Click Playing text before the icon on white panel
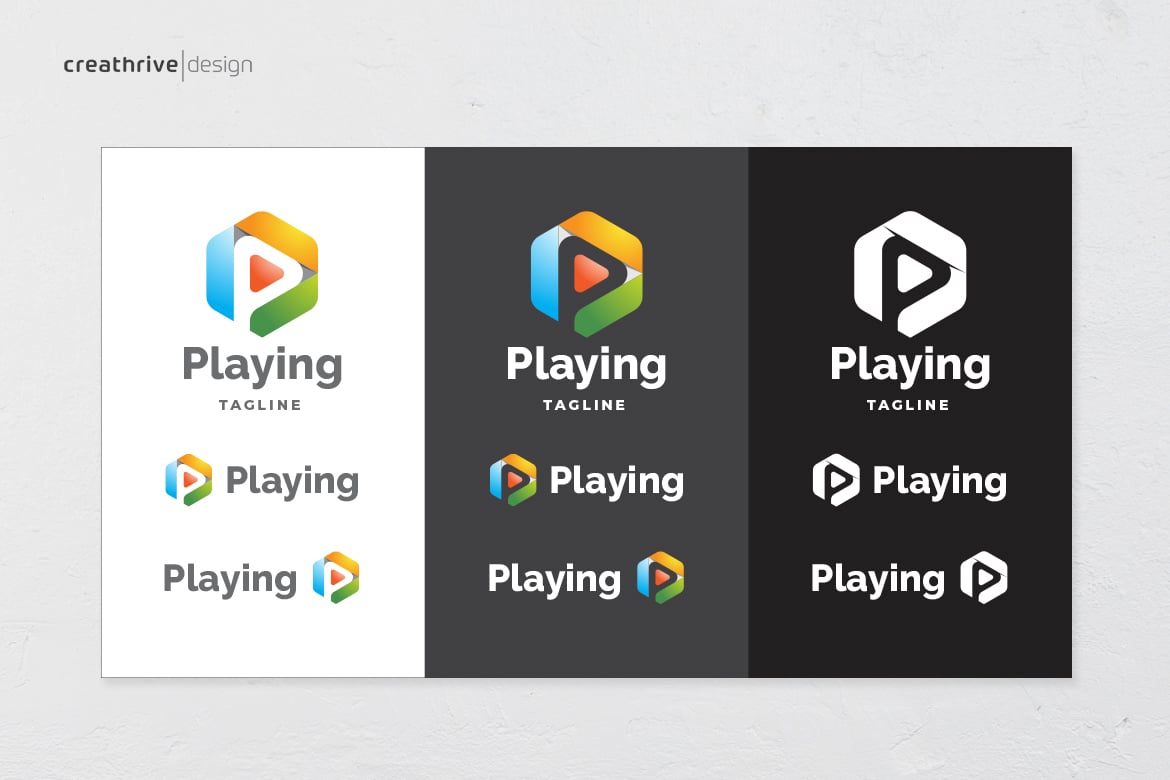The width and height of the screenshot is (1170, 780). 230,580
